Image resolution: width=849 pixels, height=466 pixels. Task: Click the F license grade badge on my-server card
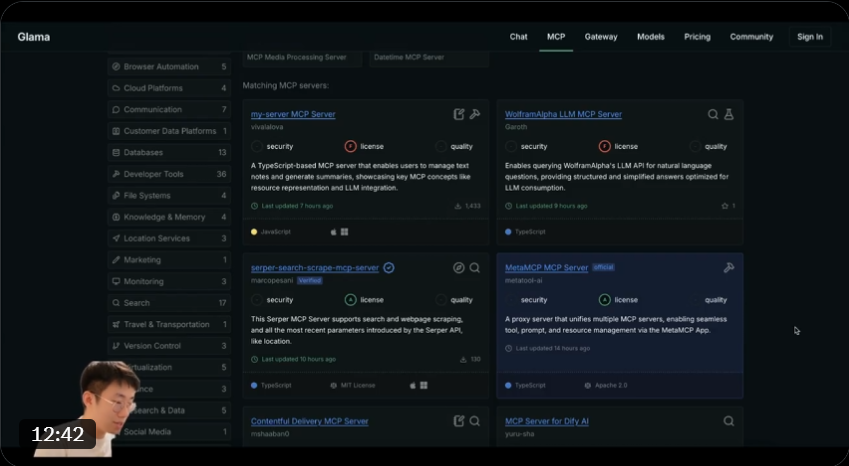pyautogui.click(x=350, y=146)
